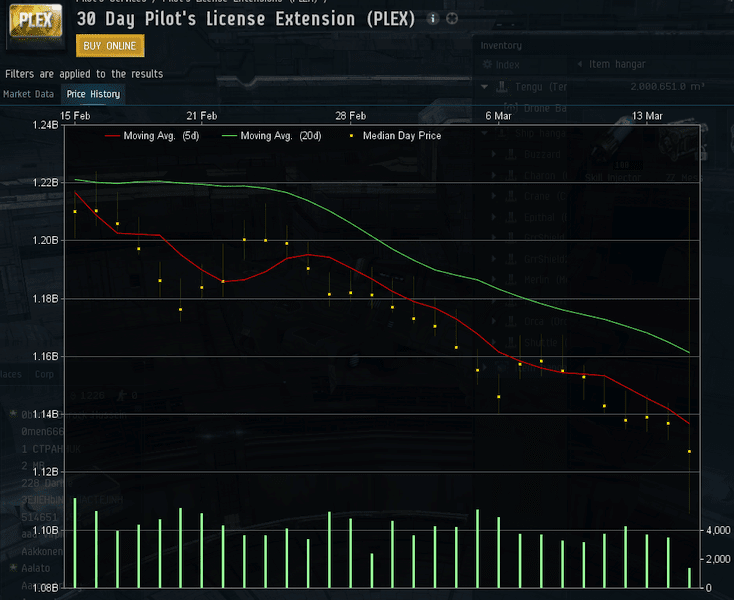This screenshot has height=600, width=734.
Task: Click the Median Day Price legend entry
Action: click(x=396, y=136)
